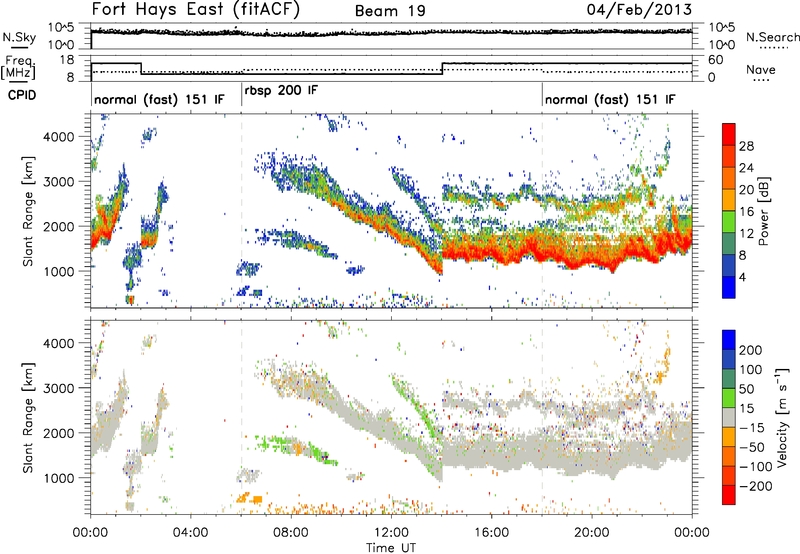Click the '4000' range tick of the power panel

(x=58, y=137)
